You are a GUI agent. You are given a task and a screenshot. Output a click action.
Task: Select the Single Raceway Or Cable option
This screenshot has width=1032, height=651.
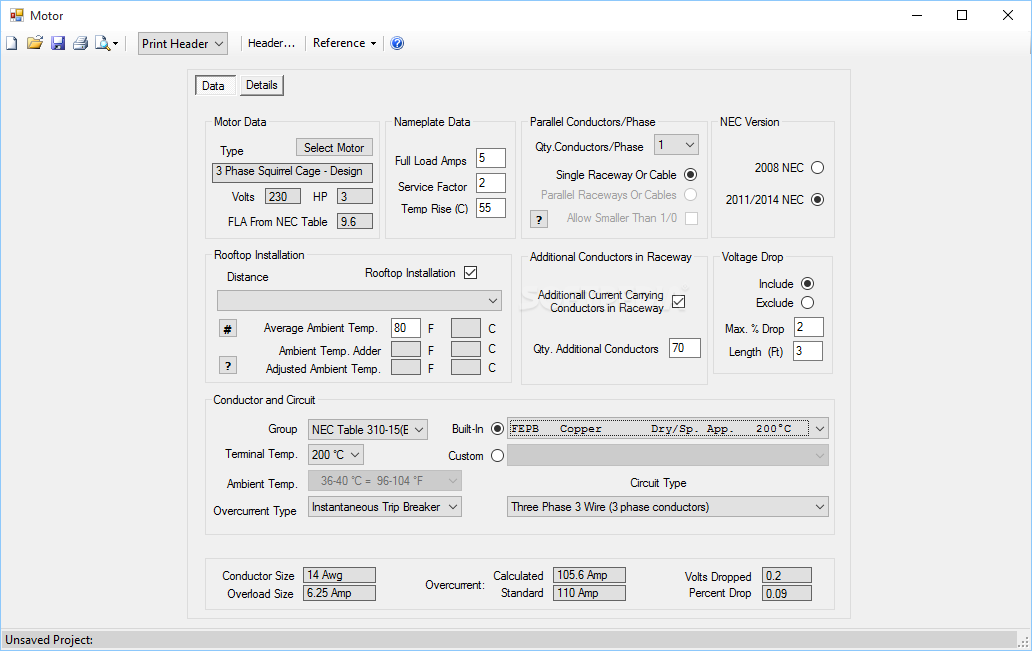tap(690, 174)
